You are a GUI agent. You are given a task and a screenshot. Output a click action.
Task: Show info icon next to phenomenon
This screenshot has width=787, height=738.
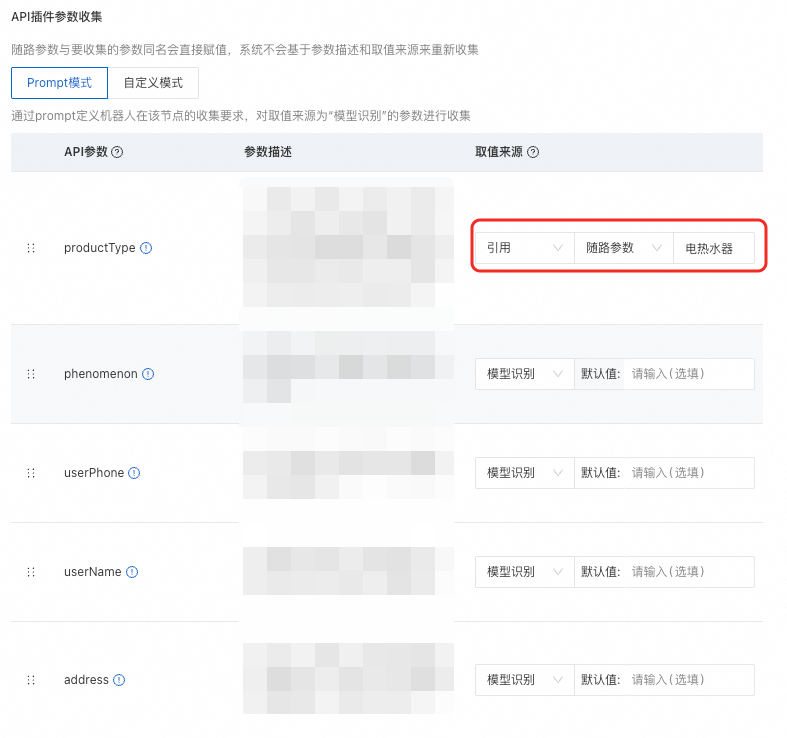pos(148,374)
